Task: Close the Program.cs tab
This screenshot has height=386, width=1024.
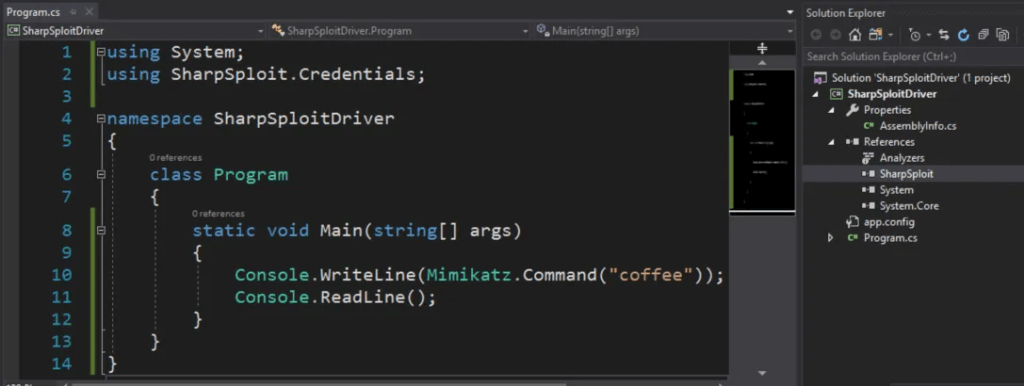Action: click(89, 12)
